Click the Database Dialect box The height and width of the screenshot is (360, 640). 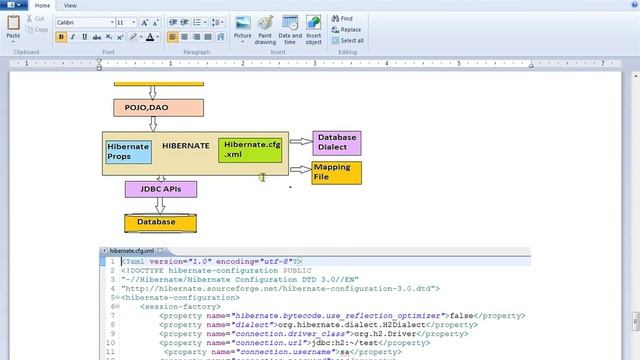point(337,143)
